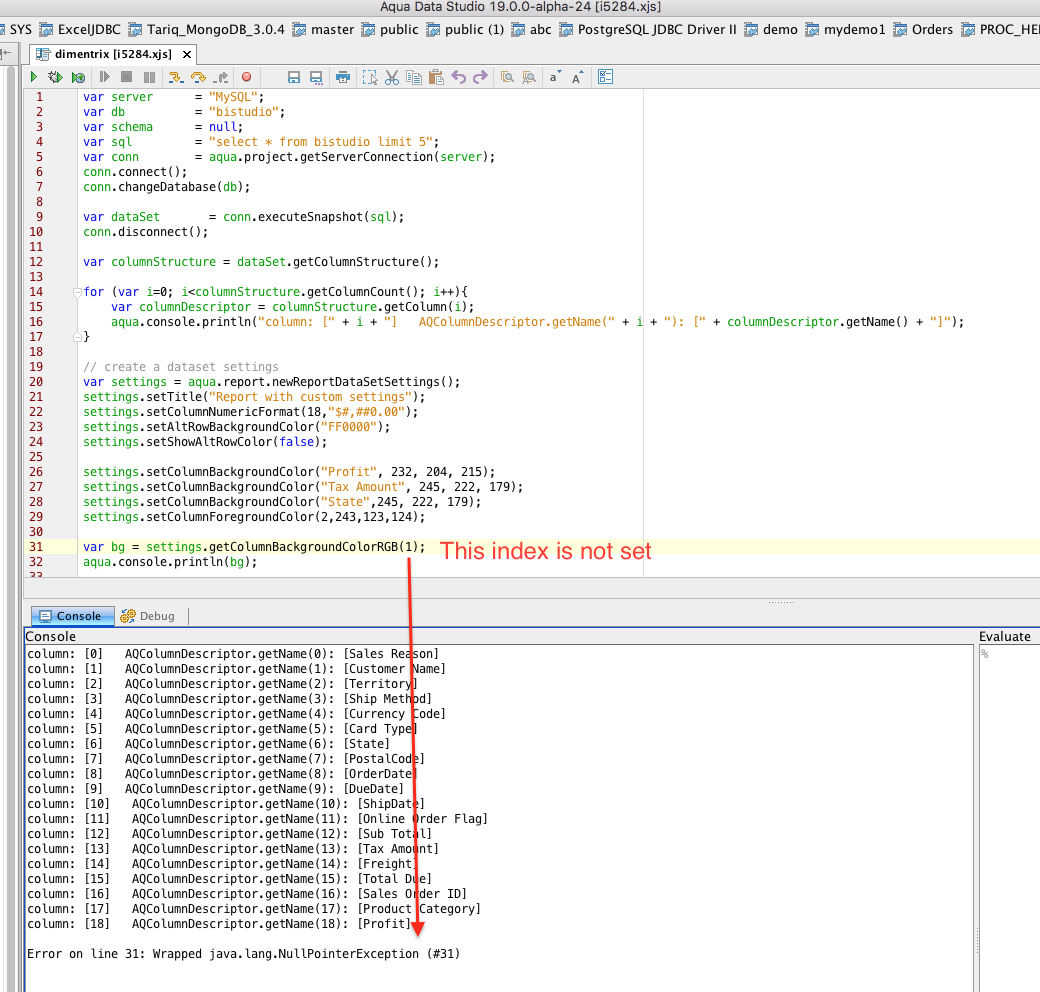This screenshot has width=1040, height=992.
Task: Click the 'var bg = settings.getColumnBackgroundColorRGB(1)' line
Action: (x=254, y=547)
